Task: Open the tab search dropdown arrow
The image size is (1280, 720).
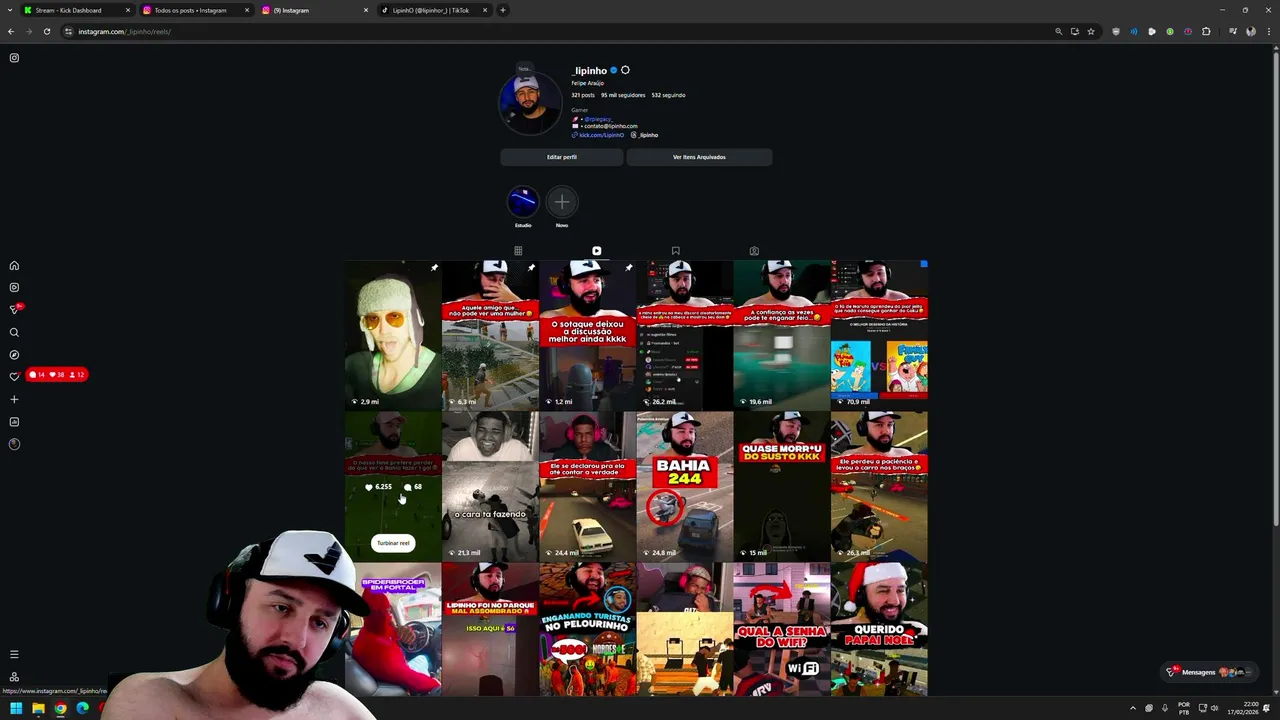Action: pyautogui.click(x=10, y=10)
